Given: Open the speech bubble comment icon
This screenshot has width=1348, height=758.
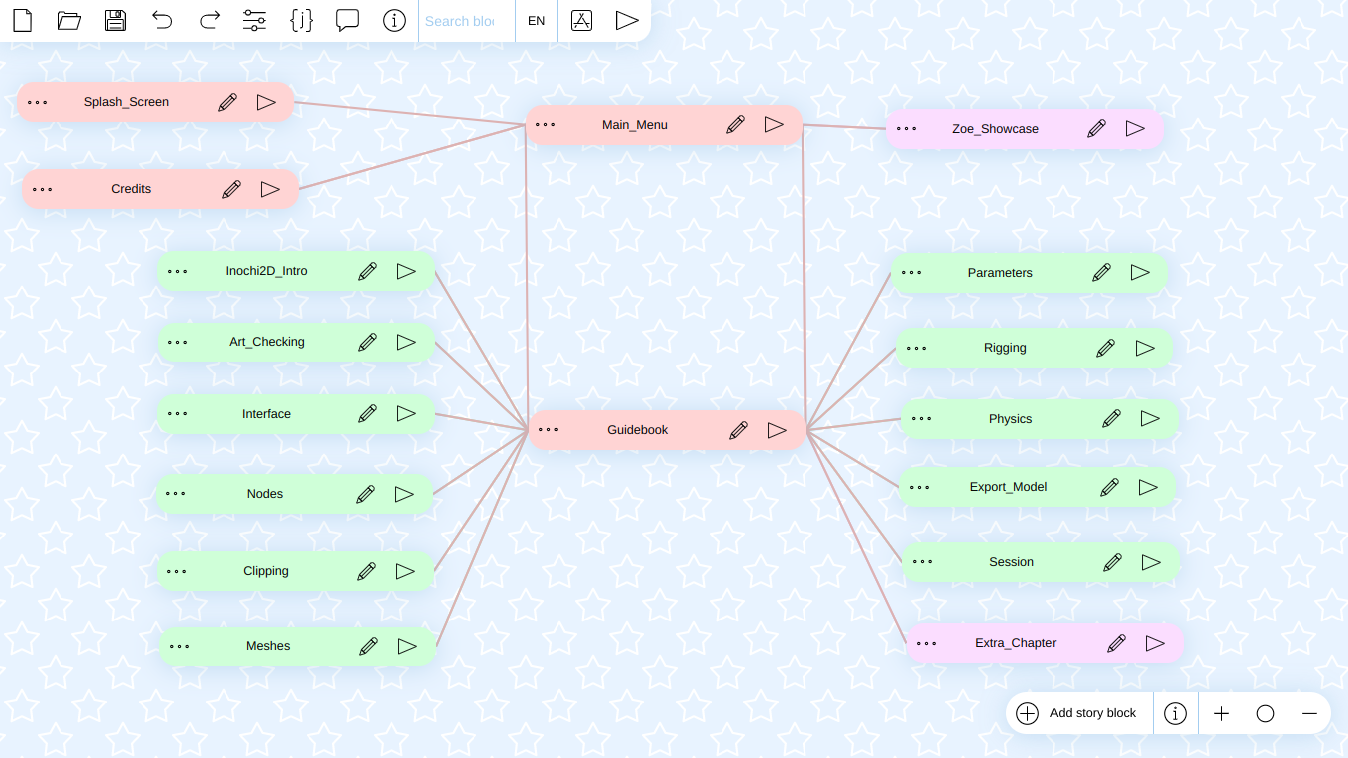Looking at the screenshot, I should coord(347,20).
